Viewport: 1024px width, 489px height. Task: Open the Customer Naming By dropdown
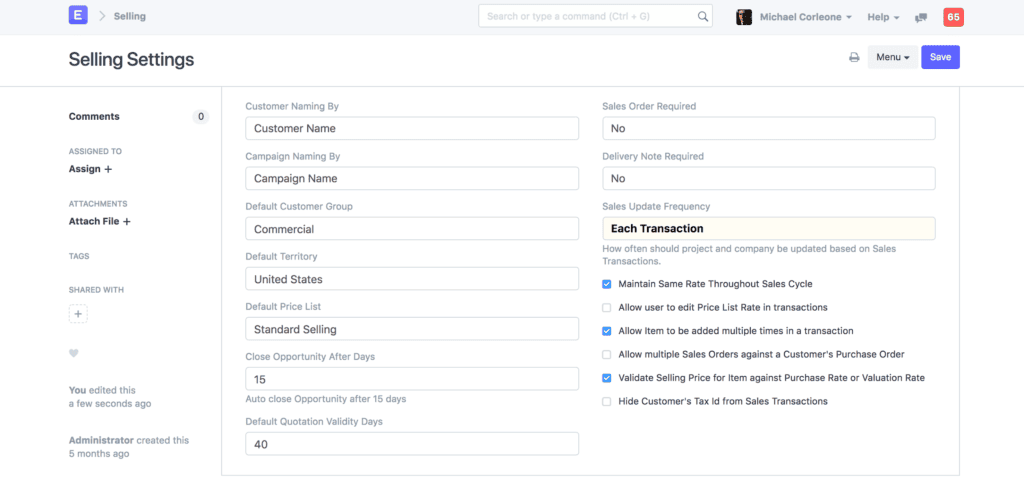coord(412,129)
